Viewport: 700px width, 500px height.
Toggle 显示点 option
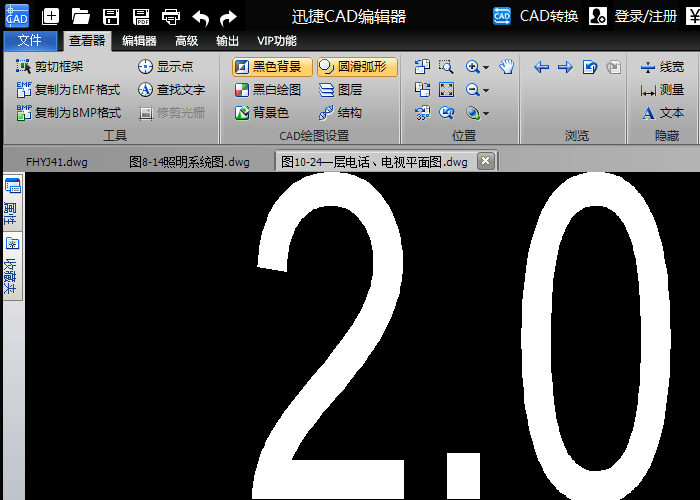(x=166, y=67)
